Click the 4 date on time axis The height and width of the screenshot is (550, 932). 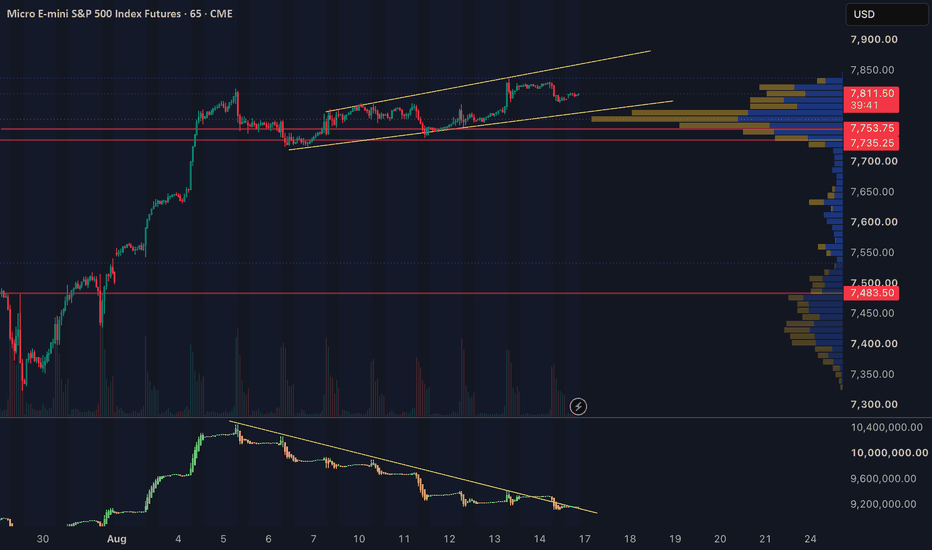pyautogui.click(x=178, y=539)
